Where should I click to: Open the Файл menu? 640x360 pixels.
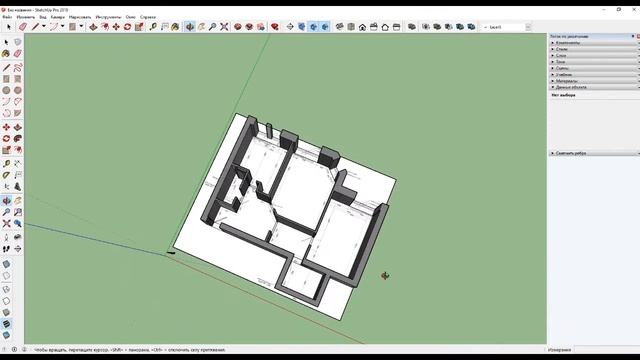coord(7,17)
